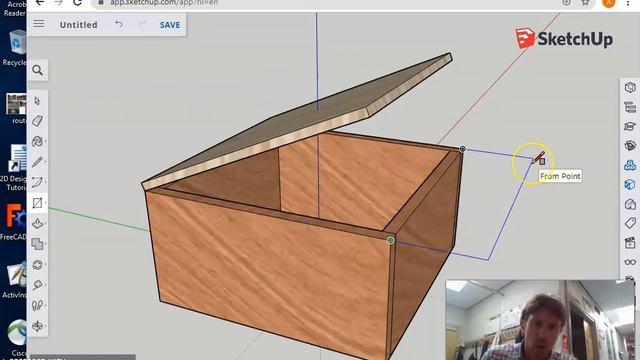
Task: Reload the browser page
Action: (x=77, y=2)
